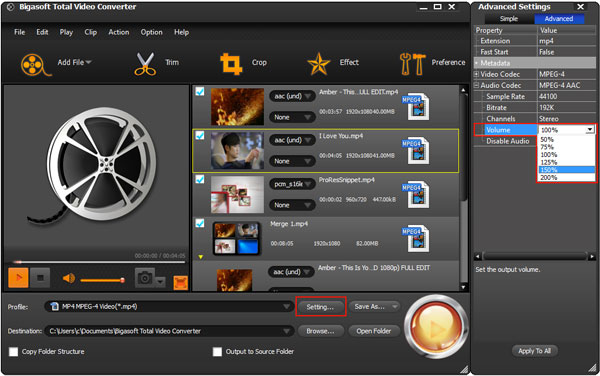
Task: Open pcm_s16le audio dropdown for ProResSnippet
Action: (292, 184)
